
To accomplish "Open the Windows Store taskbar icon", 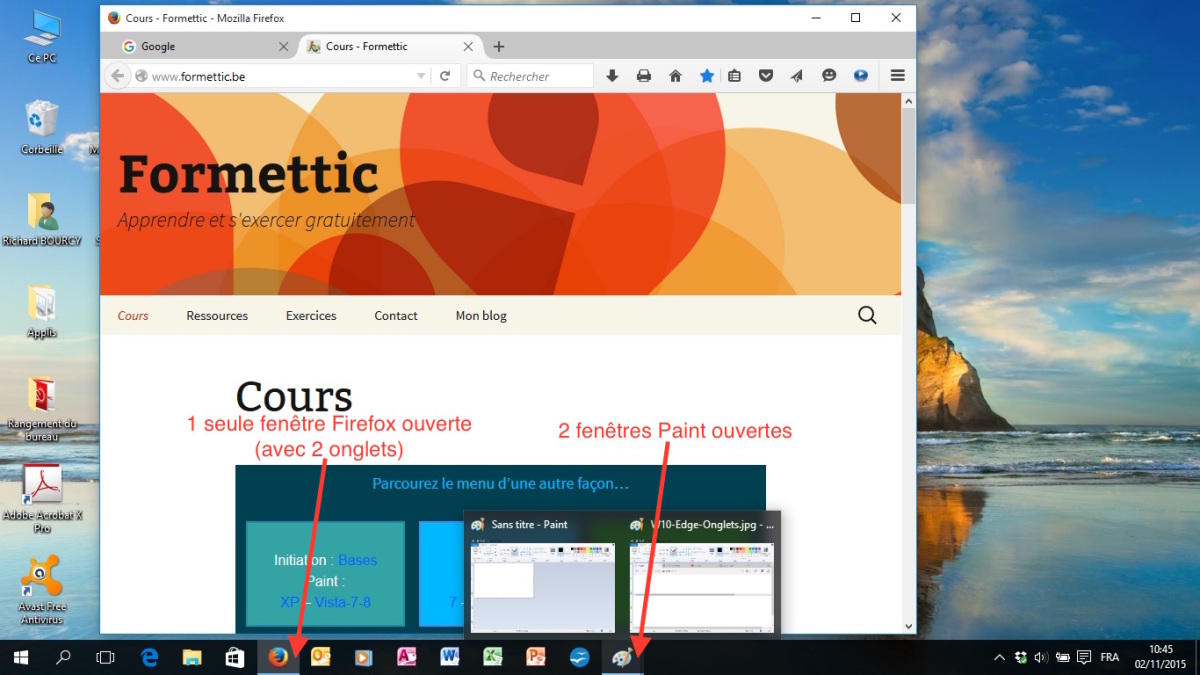I will point(235,657).
